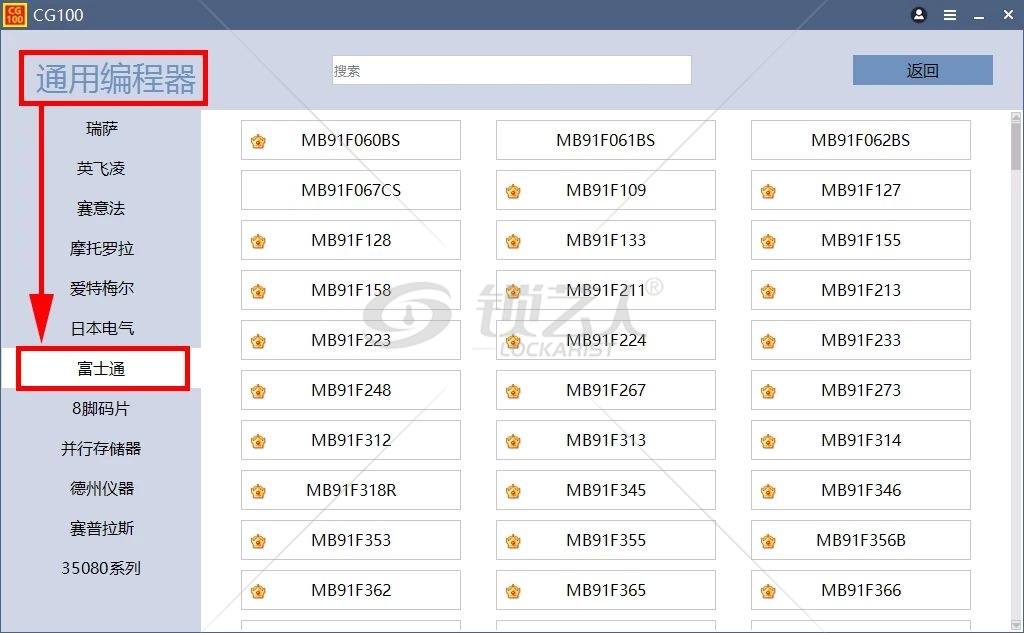Click the vertical scrollbar thumb

(1016, 146)
